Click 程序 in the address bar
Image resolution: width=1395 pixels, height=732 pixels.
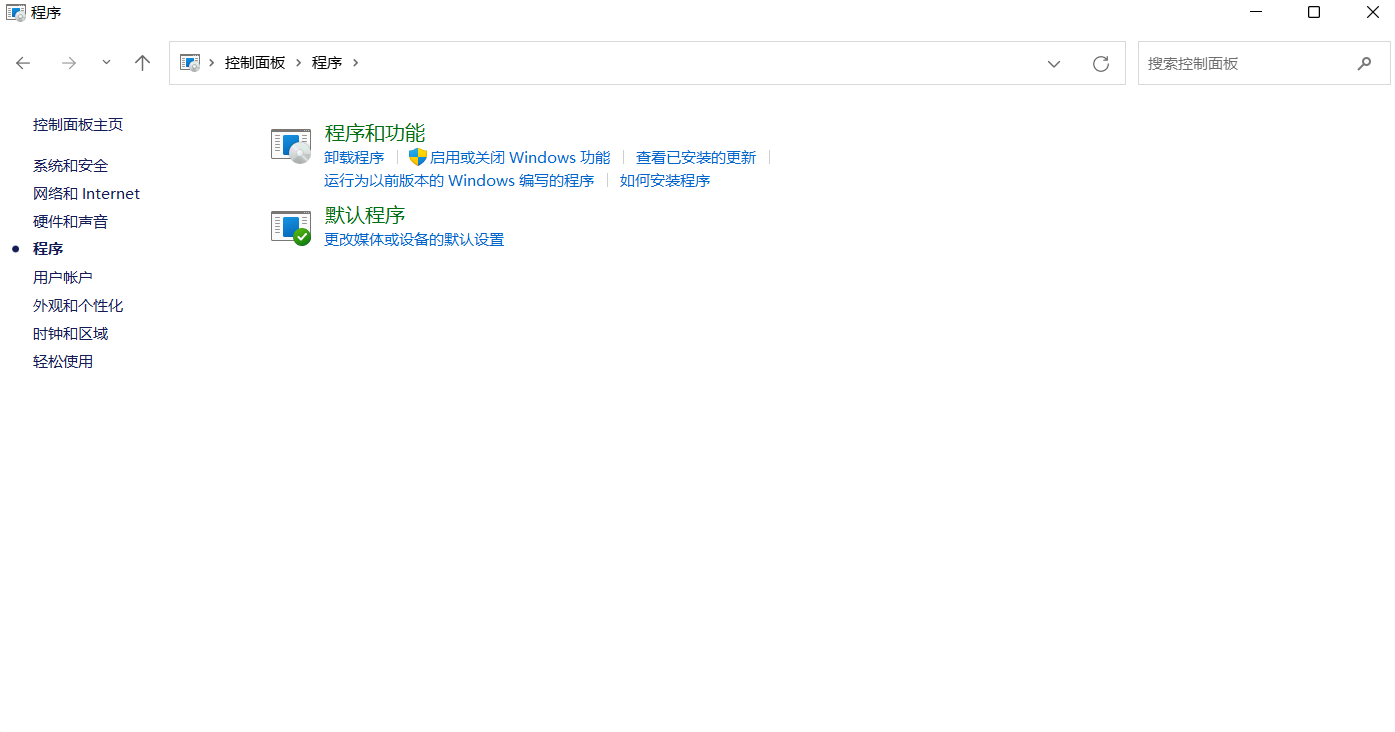point(327,62)
